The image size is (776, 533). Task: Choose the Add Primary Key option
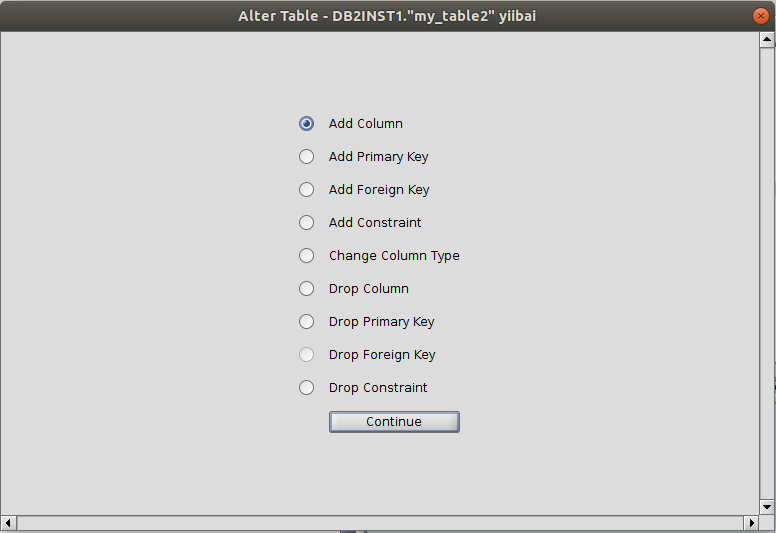click(x=307, y=157)
